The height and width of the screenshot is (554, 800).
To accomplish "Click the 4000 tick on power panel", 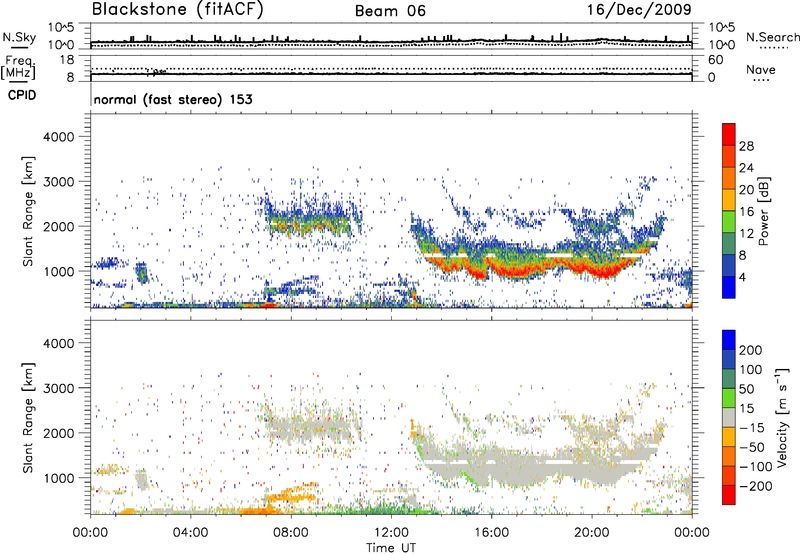I will pyautogui.click(x=58, y=137).
